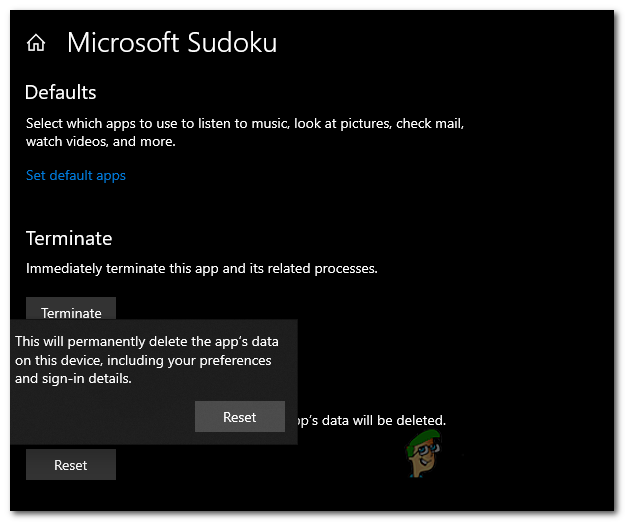The image size is (625, 522).
Task: Select the Defaults section heading
Action: [x=60, y=92]
